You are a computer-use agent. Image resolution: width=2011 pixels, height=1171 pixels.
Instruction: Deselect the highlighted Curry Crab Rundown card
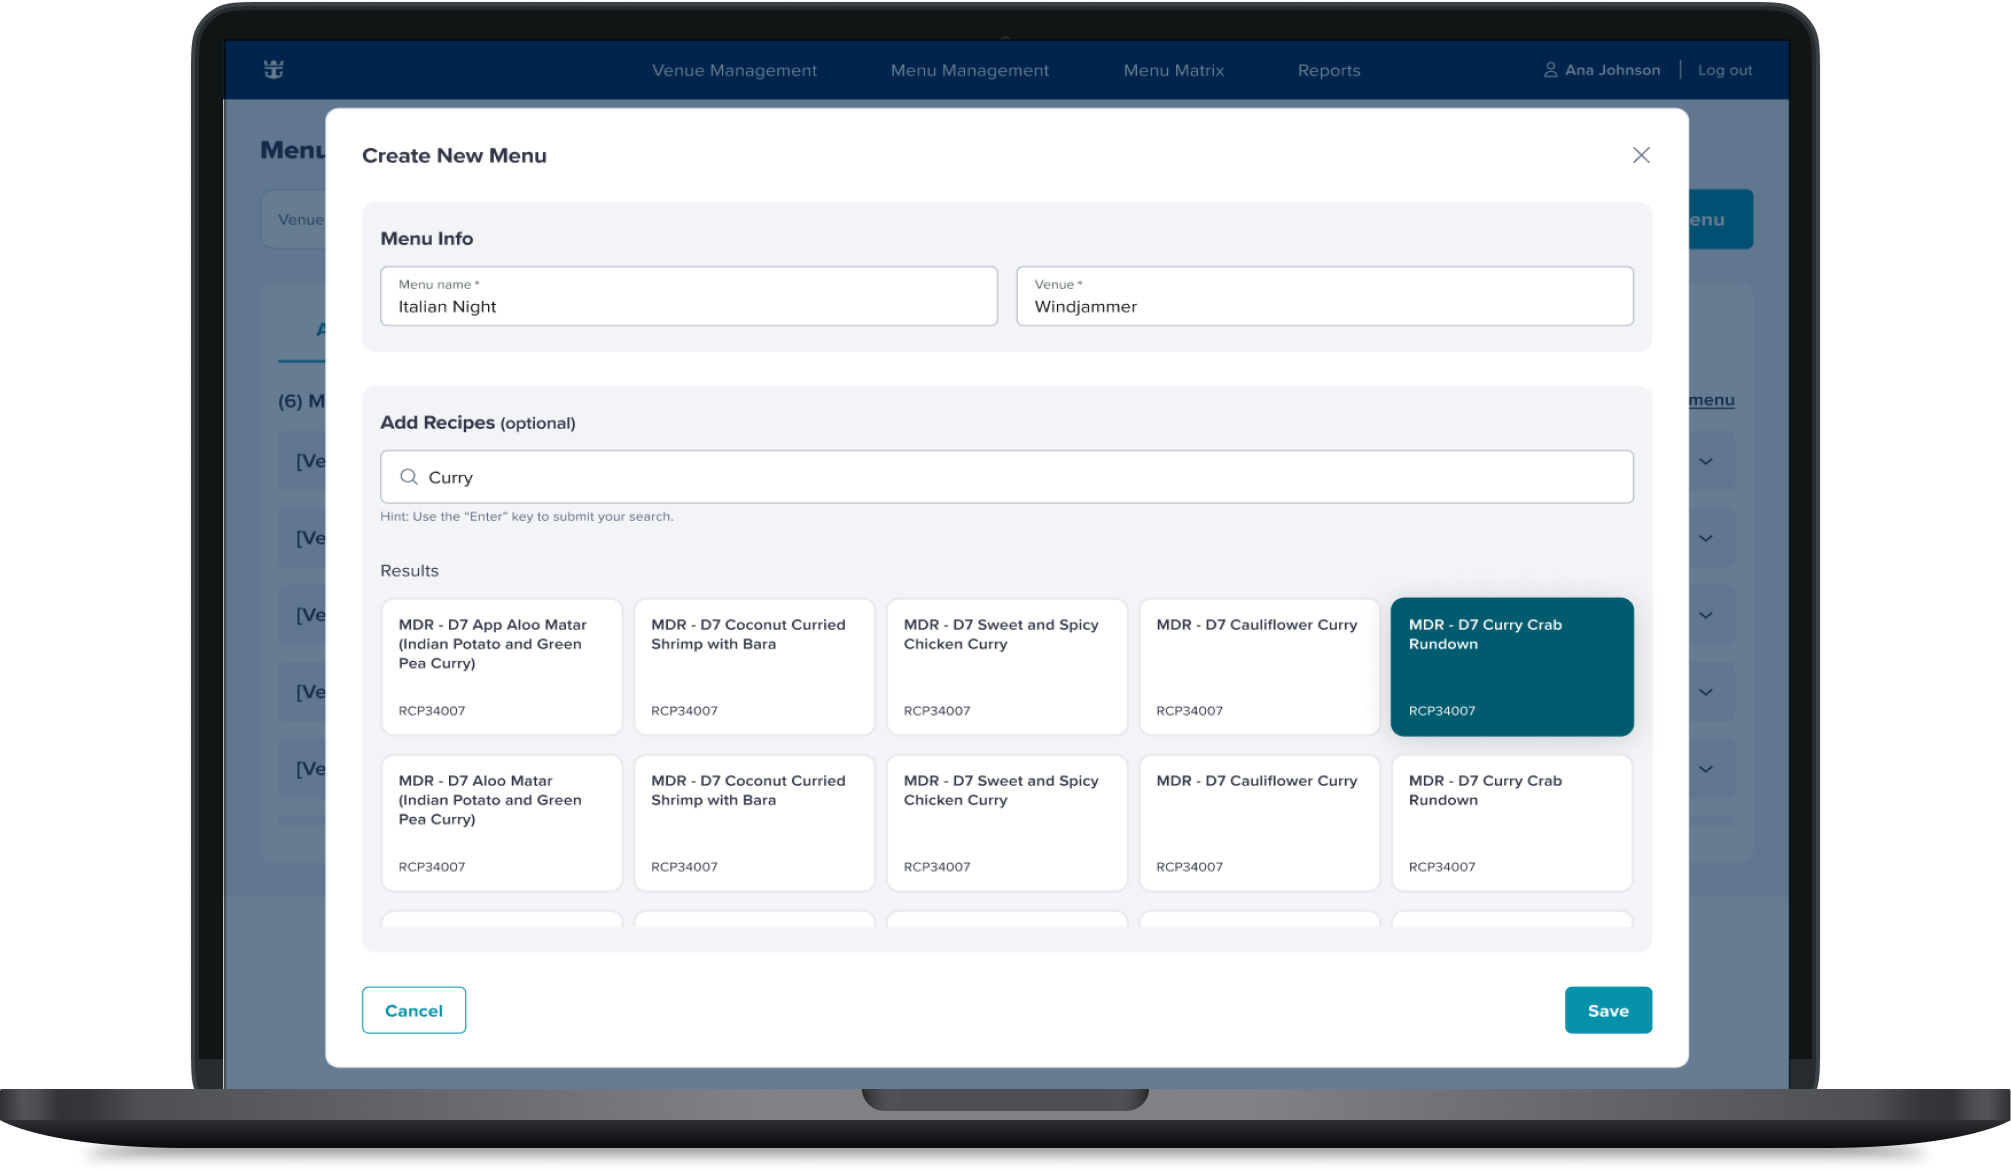(x=1511, y=667)
